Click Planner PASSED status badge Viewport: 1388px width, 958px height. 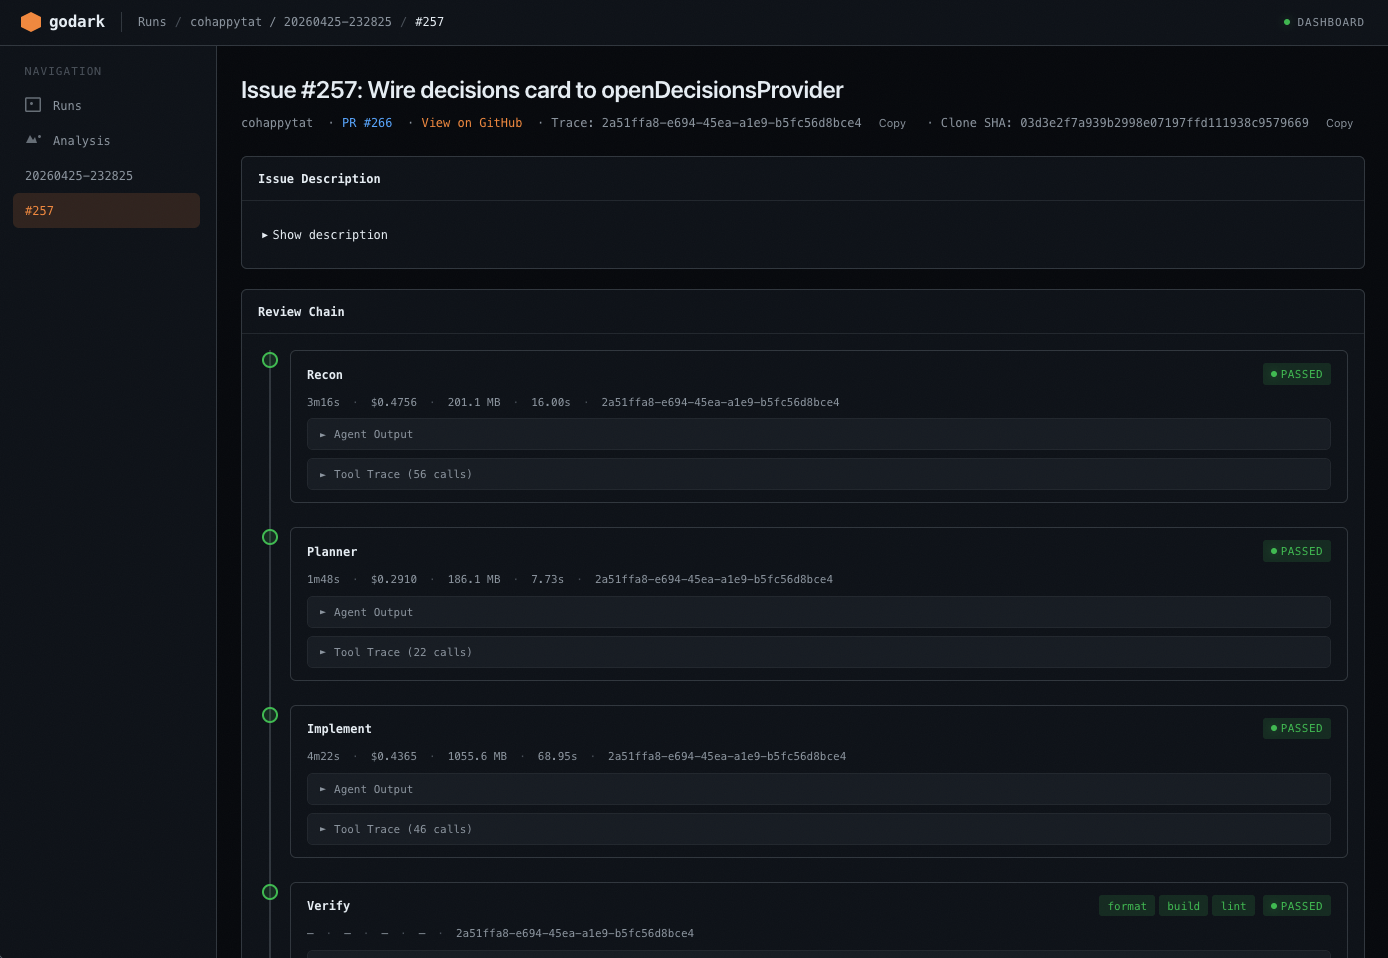click(x=1297, y=551)
